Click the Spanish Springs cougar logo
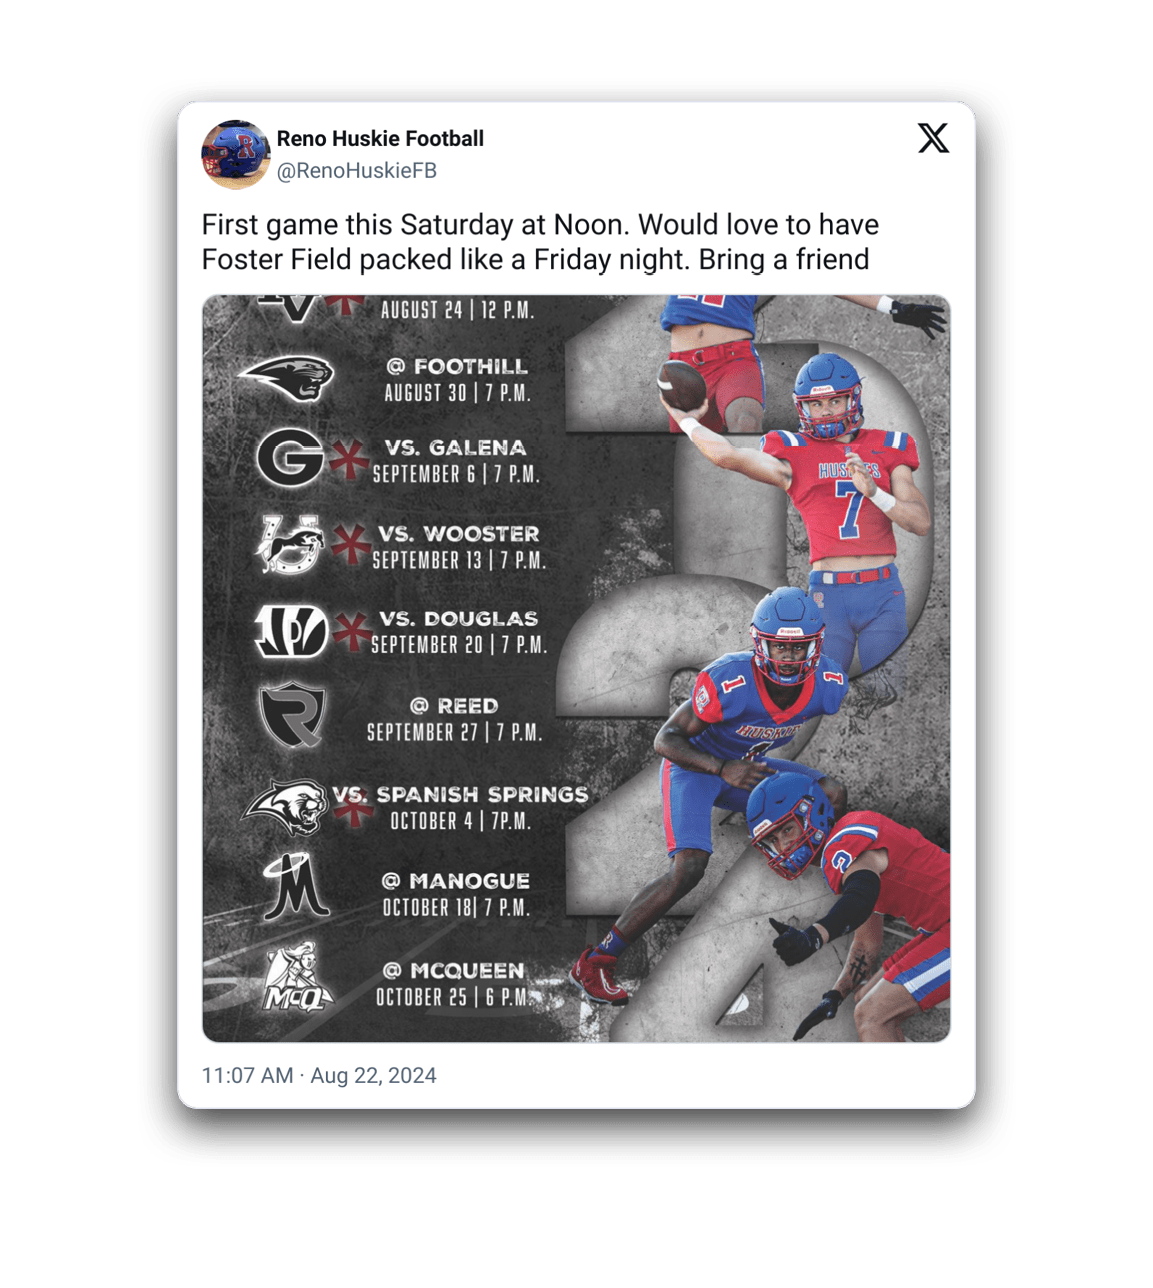The width and height of the screenshot is (1153, 1288). [287, 806]
